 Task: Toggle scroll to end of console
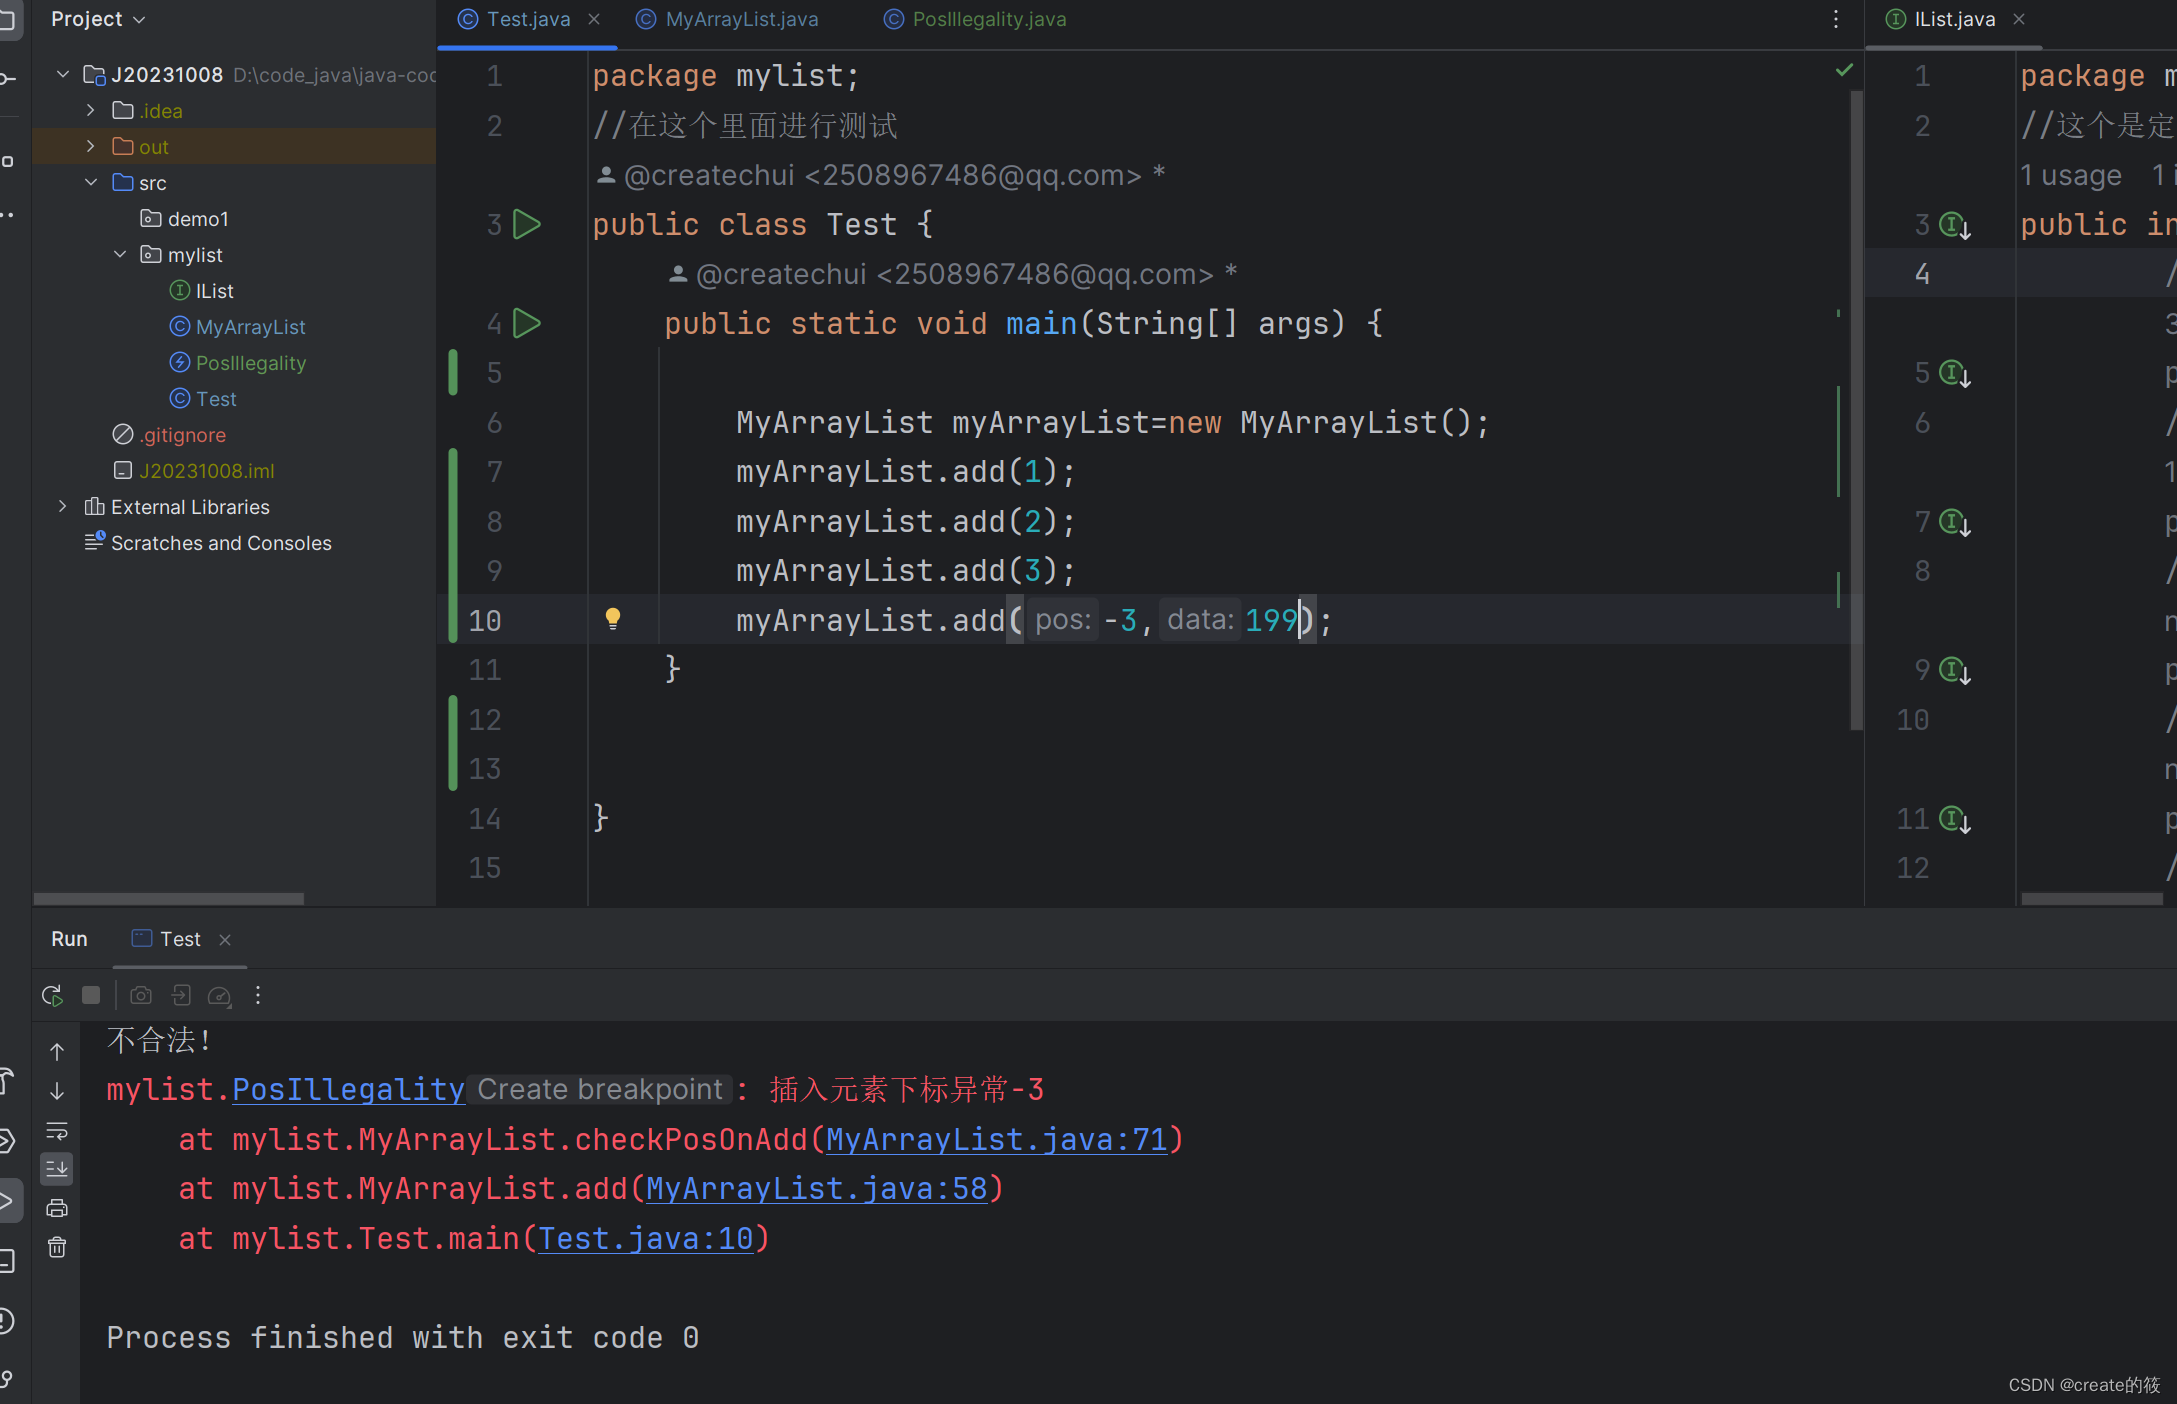point(57,1168)
